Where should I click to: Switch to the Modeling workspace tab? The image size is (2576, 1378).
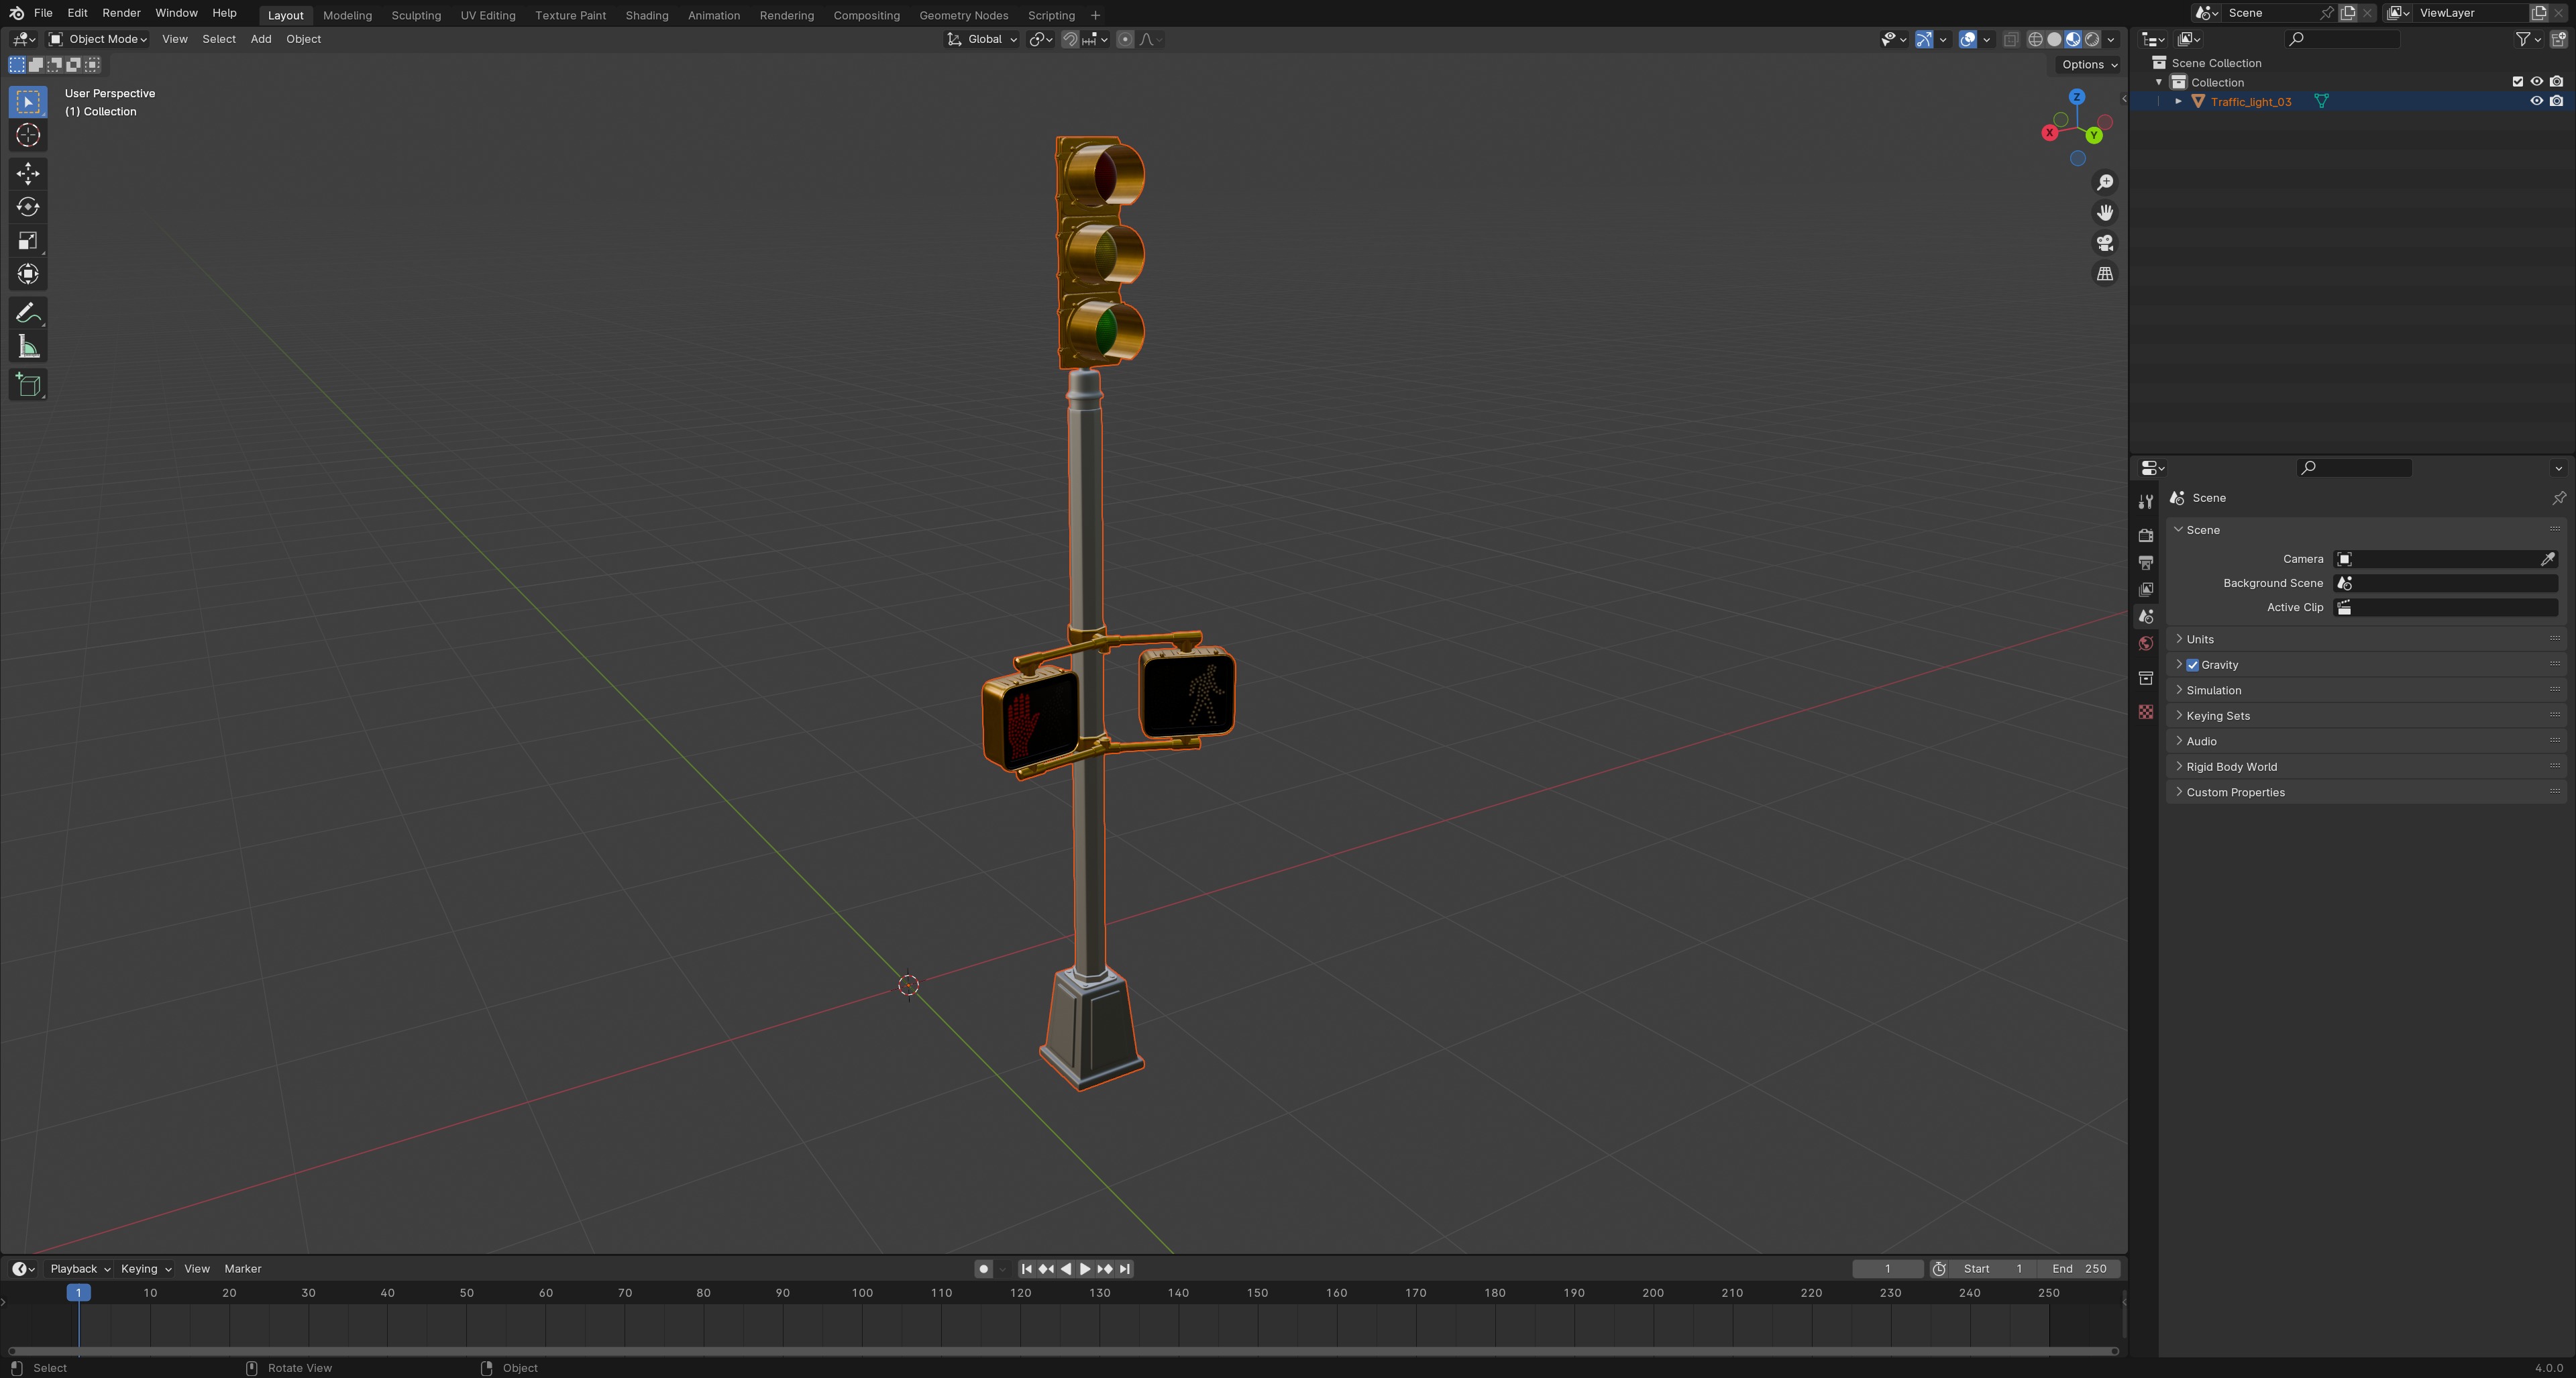pos(347,15)
